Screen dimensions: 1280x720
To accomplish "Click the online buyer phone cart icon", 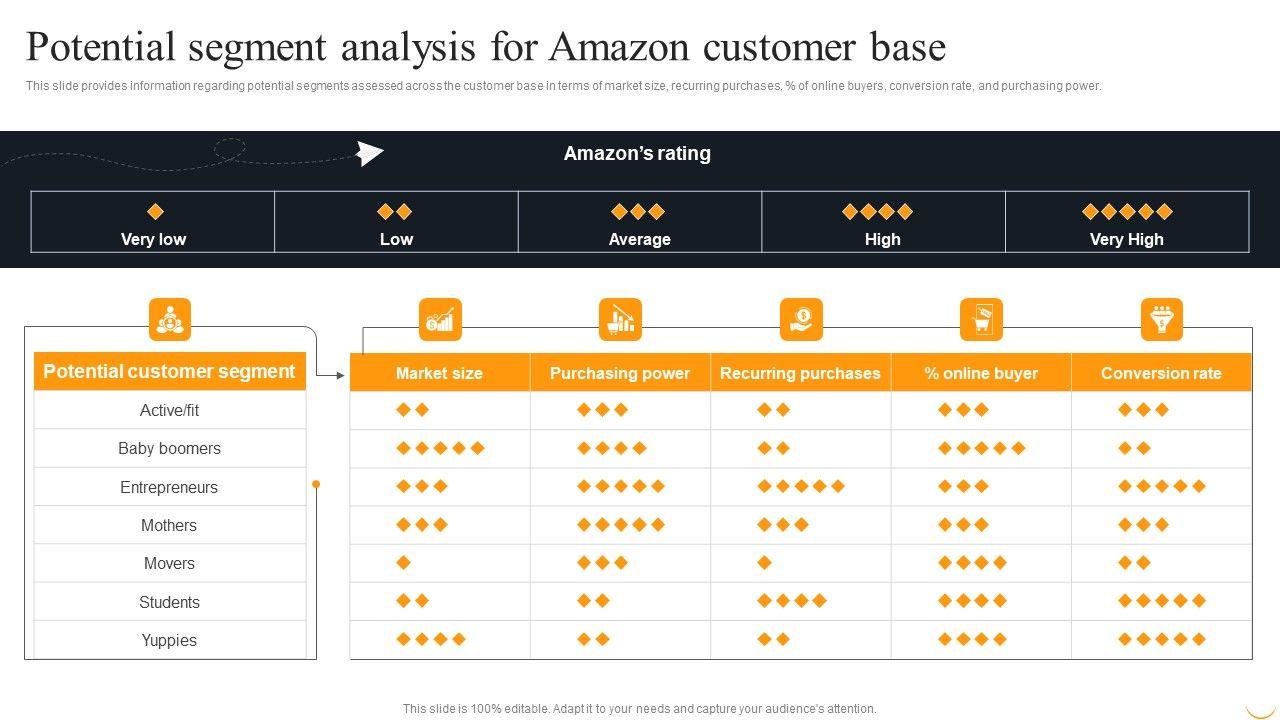I will [x=981, y=320].
